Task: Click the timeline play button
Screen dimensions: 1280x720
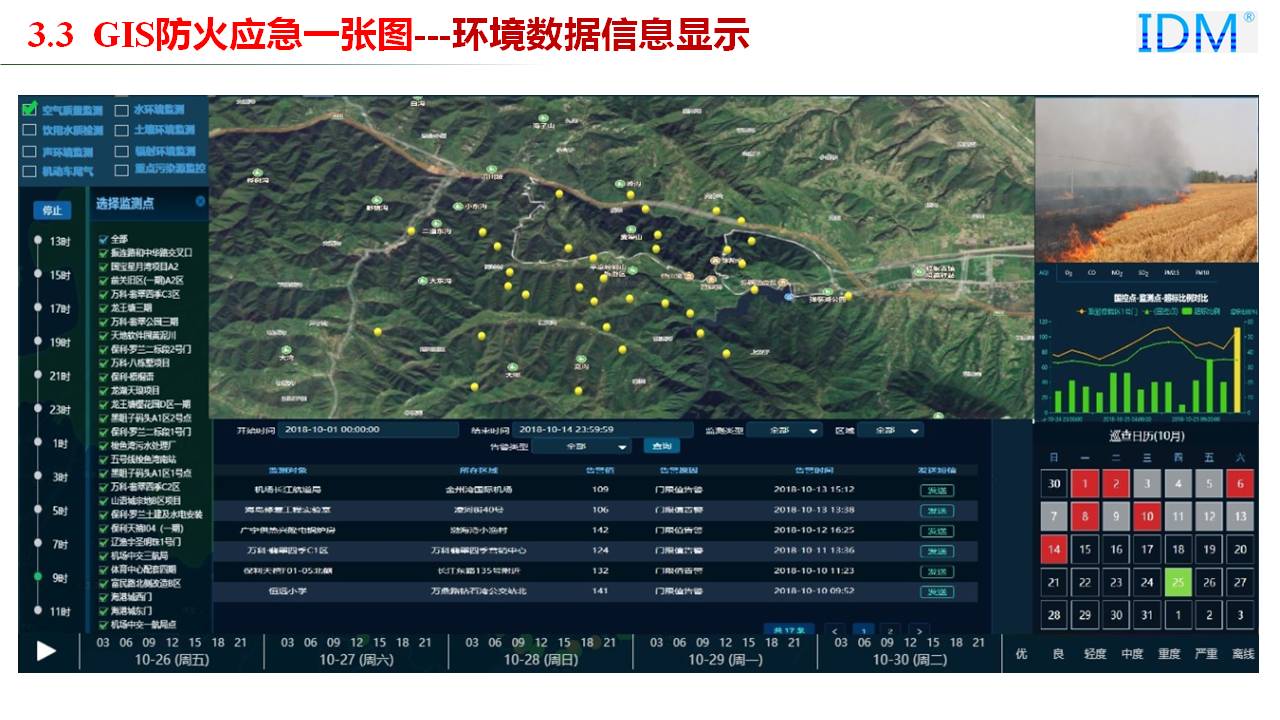Action: coord(46,651)
